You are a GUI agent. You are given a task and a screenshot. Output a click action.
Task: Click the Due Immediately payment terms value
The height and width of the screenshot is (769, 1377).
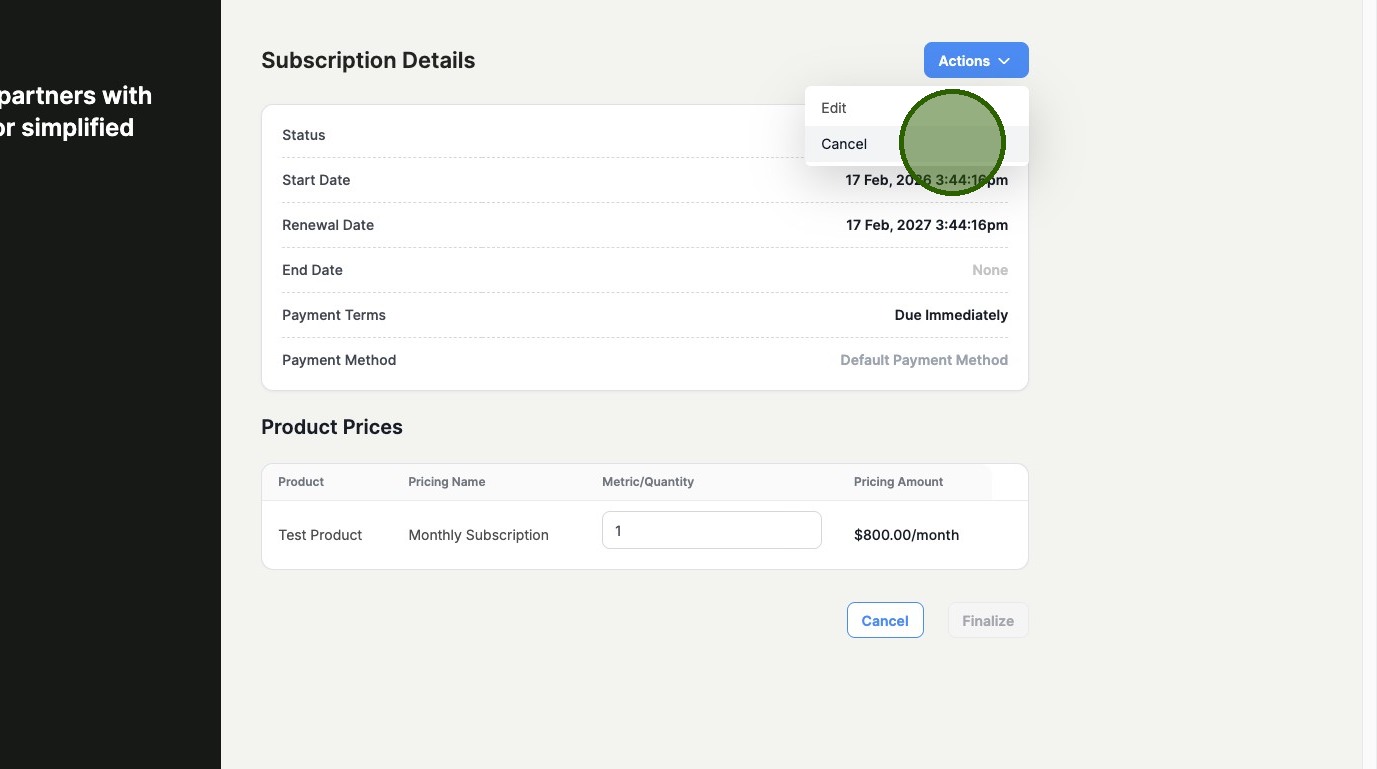(950, 315)
